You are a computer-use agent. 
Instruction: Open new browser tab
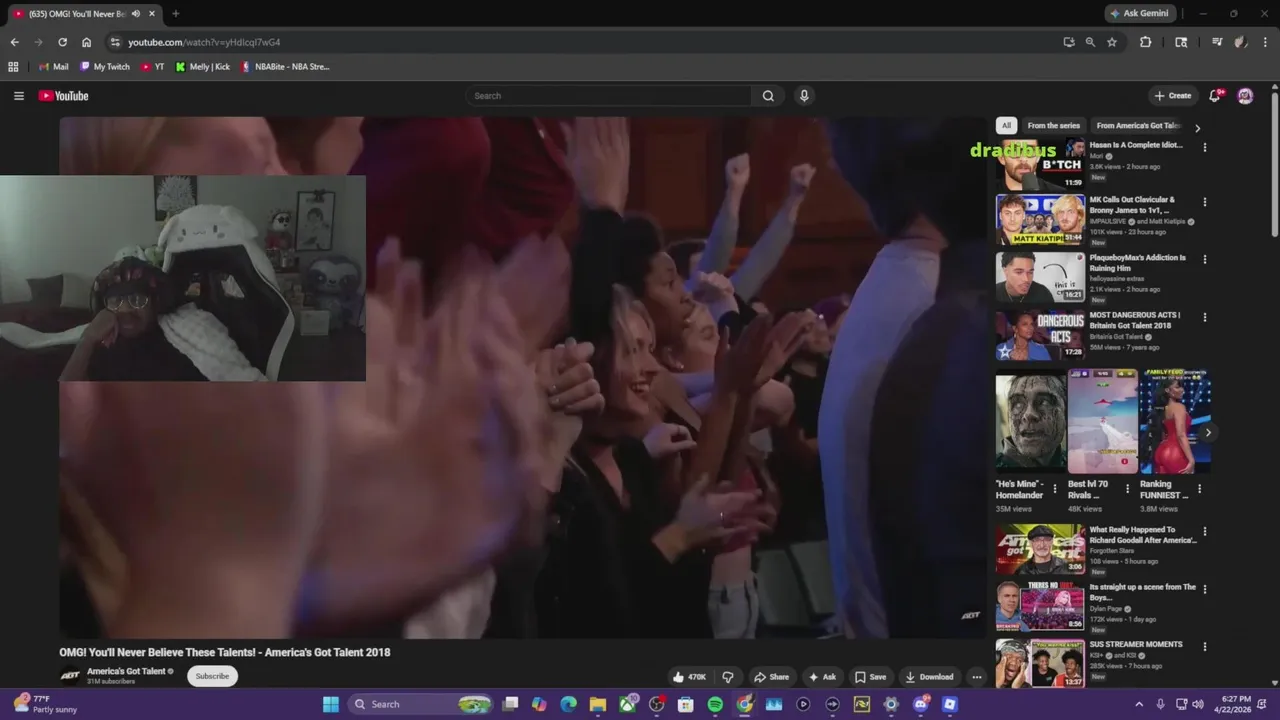[x=175, y=14]
